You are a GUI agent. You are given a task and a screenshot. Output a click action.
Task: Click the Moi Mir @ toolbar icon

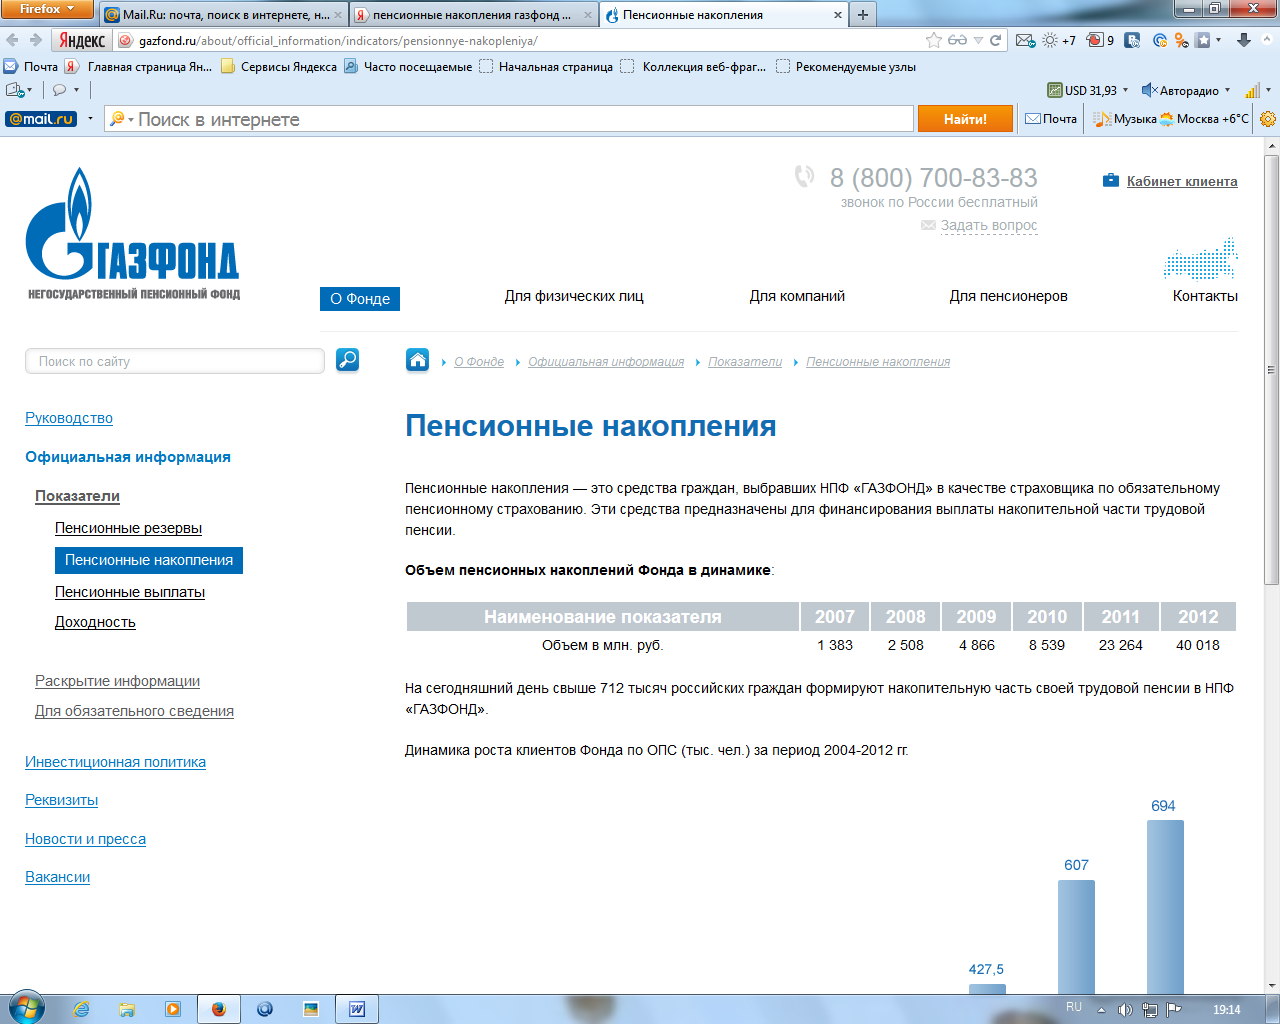[x=1160, y=40]
